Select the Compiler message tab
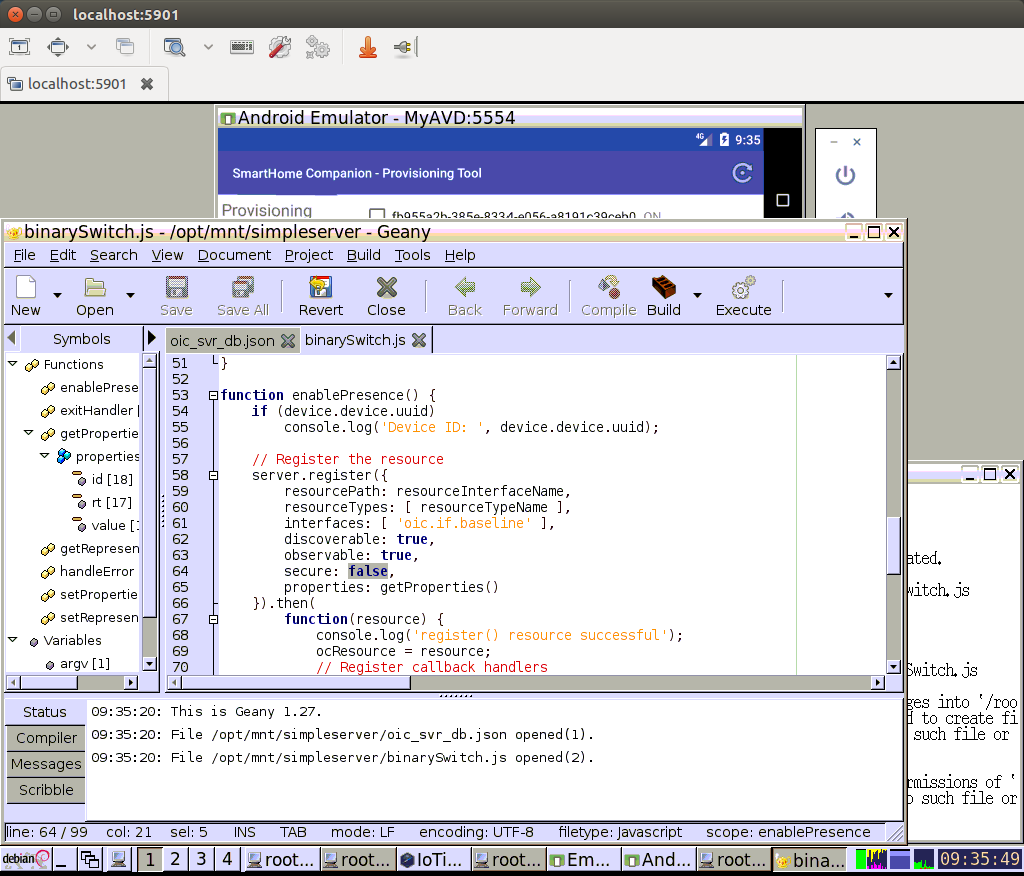The image size is (1024, 876). tap(46, 738)
